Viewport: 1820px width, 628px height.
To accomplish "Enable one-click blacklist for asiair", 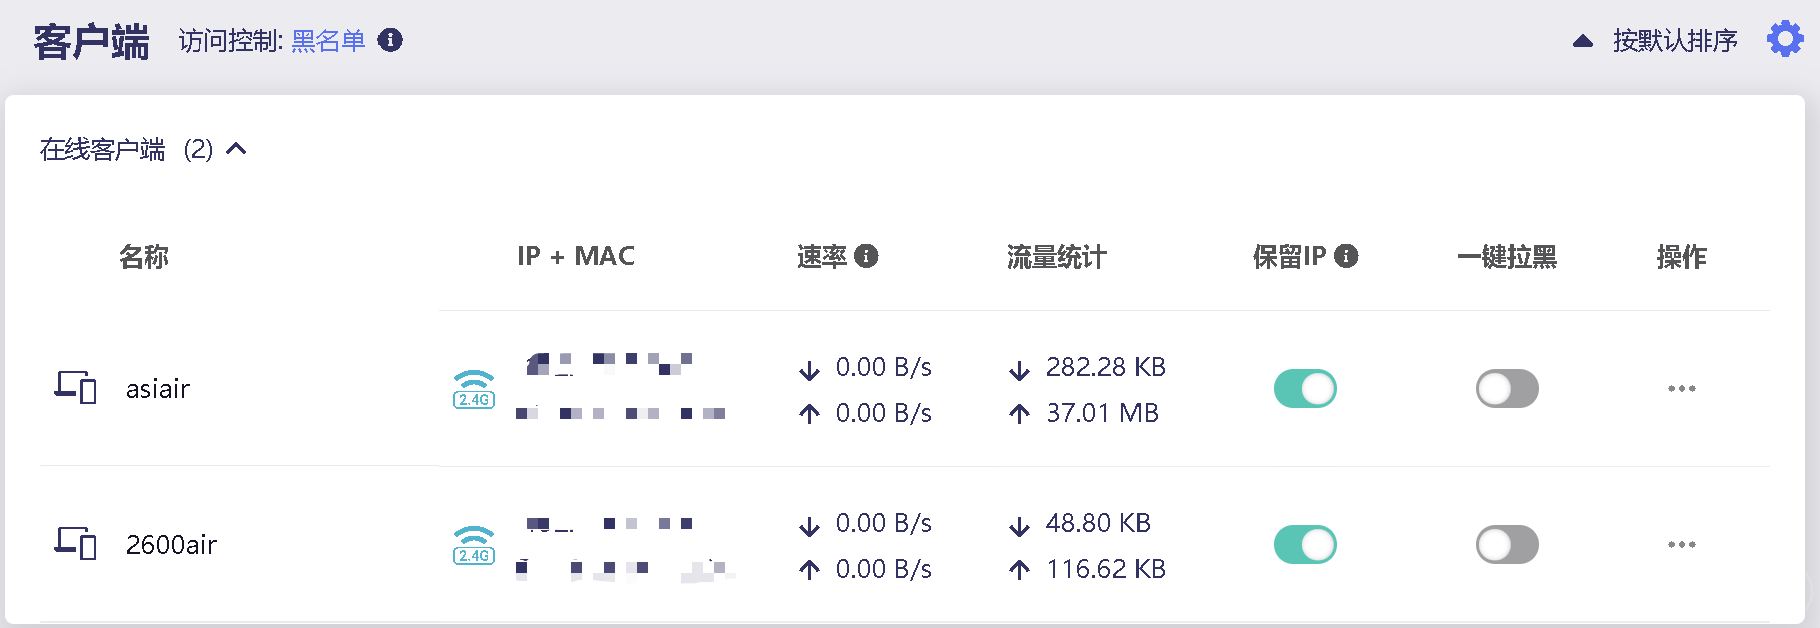I will point(1507,389).
